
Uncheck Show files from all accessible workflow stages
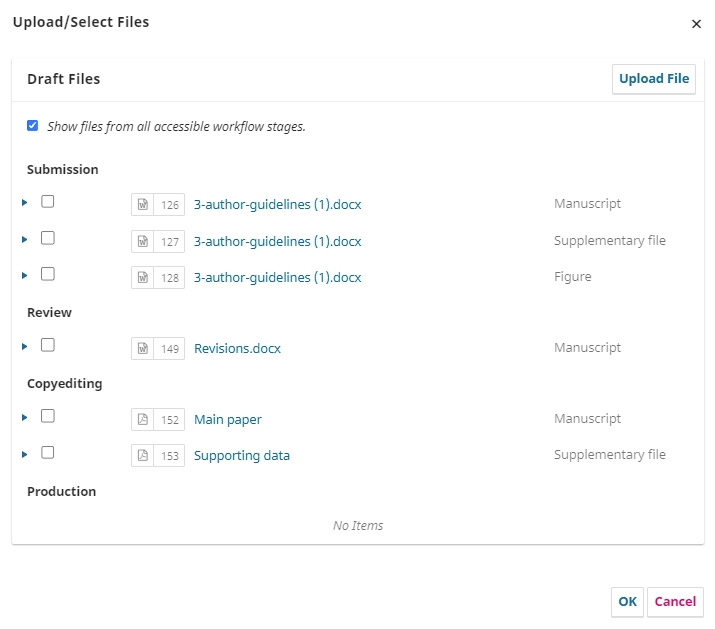pos(33,126)
